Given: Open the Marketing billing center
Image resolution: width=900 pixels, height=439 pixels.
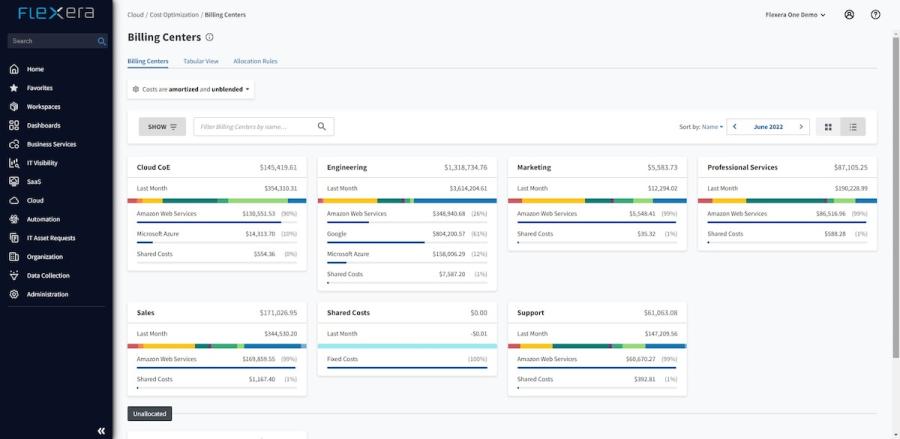Looking at the screenshot, I should coord(534,168).
